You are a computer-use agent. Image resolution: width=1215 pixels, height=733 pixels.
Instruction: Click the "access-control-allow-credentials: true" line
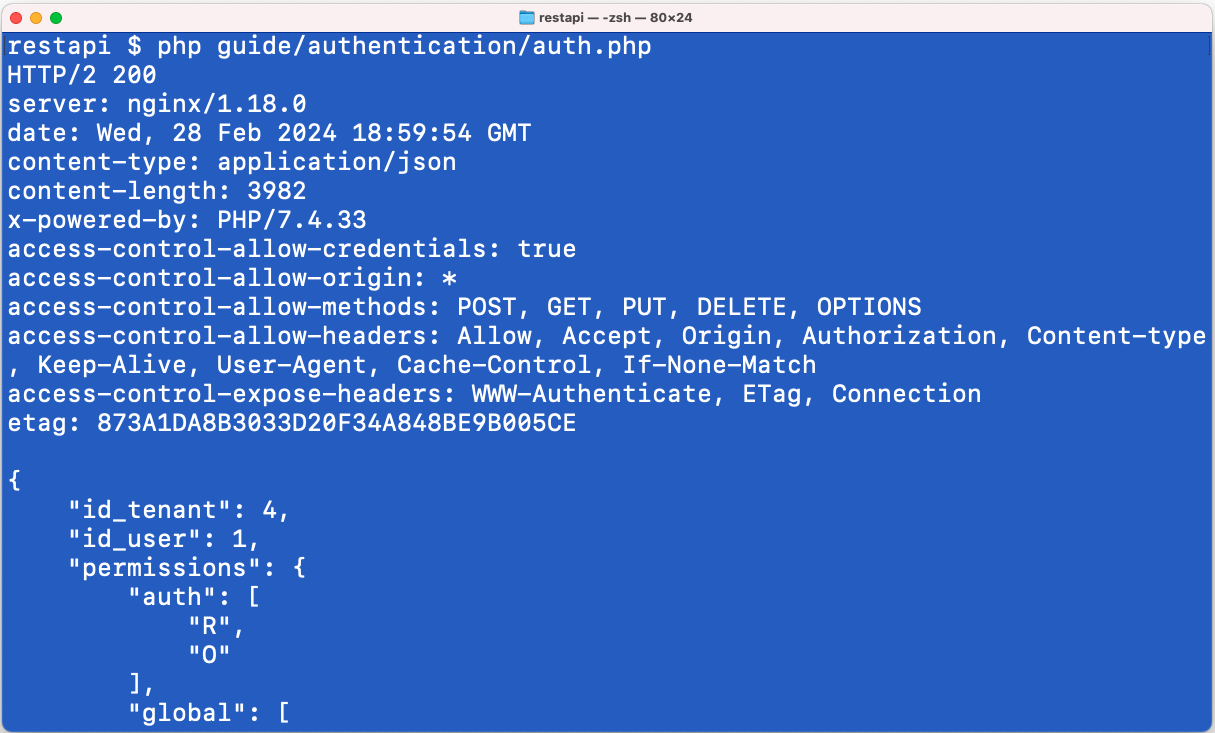[291, 249]
